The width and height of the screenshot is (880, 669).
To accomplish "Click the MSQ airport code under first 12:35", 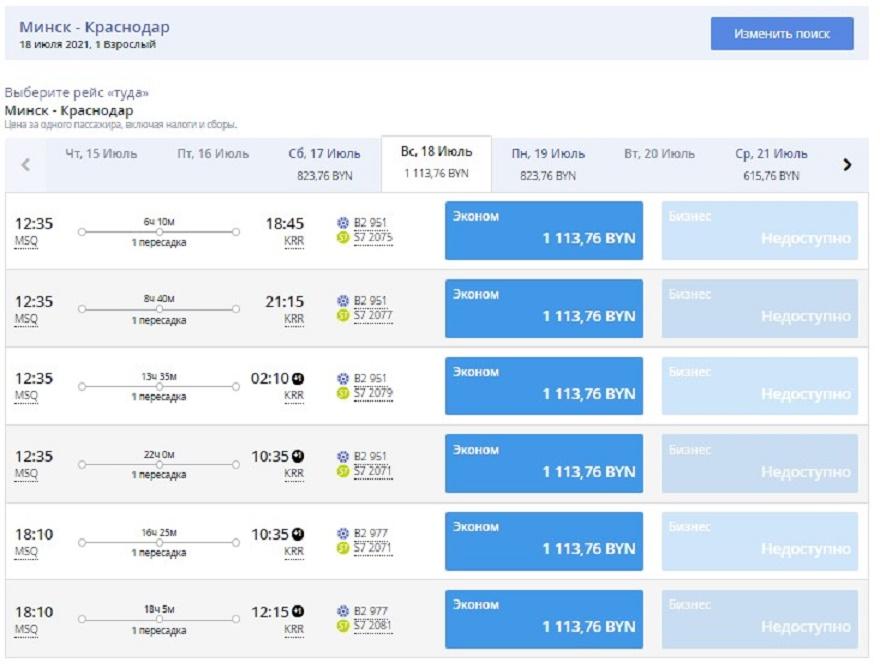I will click(26, 242).
